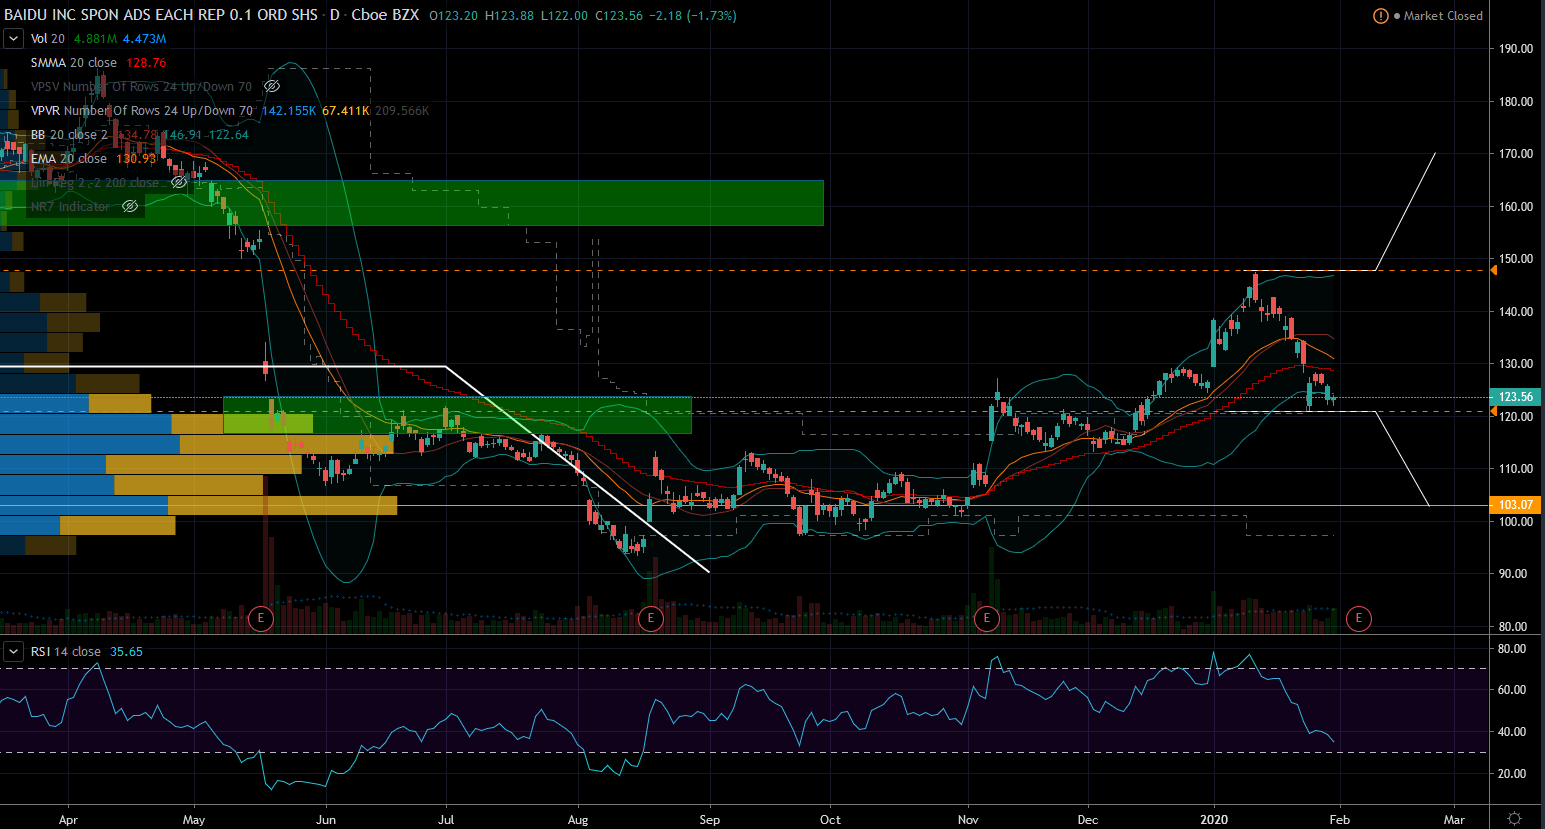Click the Cboe BZX exchange label
This screenshot has width=1545, height=829.
tap(385, 15)
